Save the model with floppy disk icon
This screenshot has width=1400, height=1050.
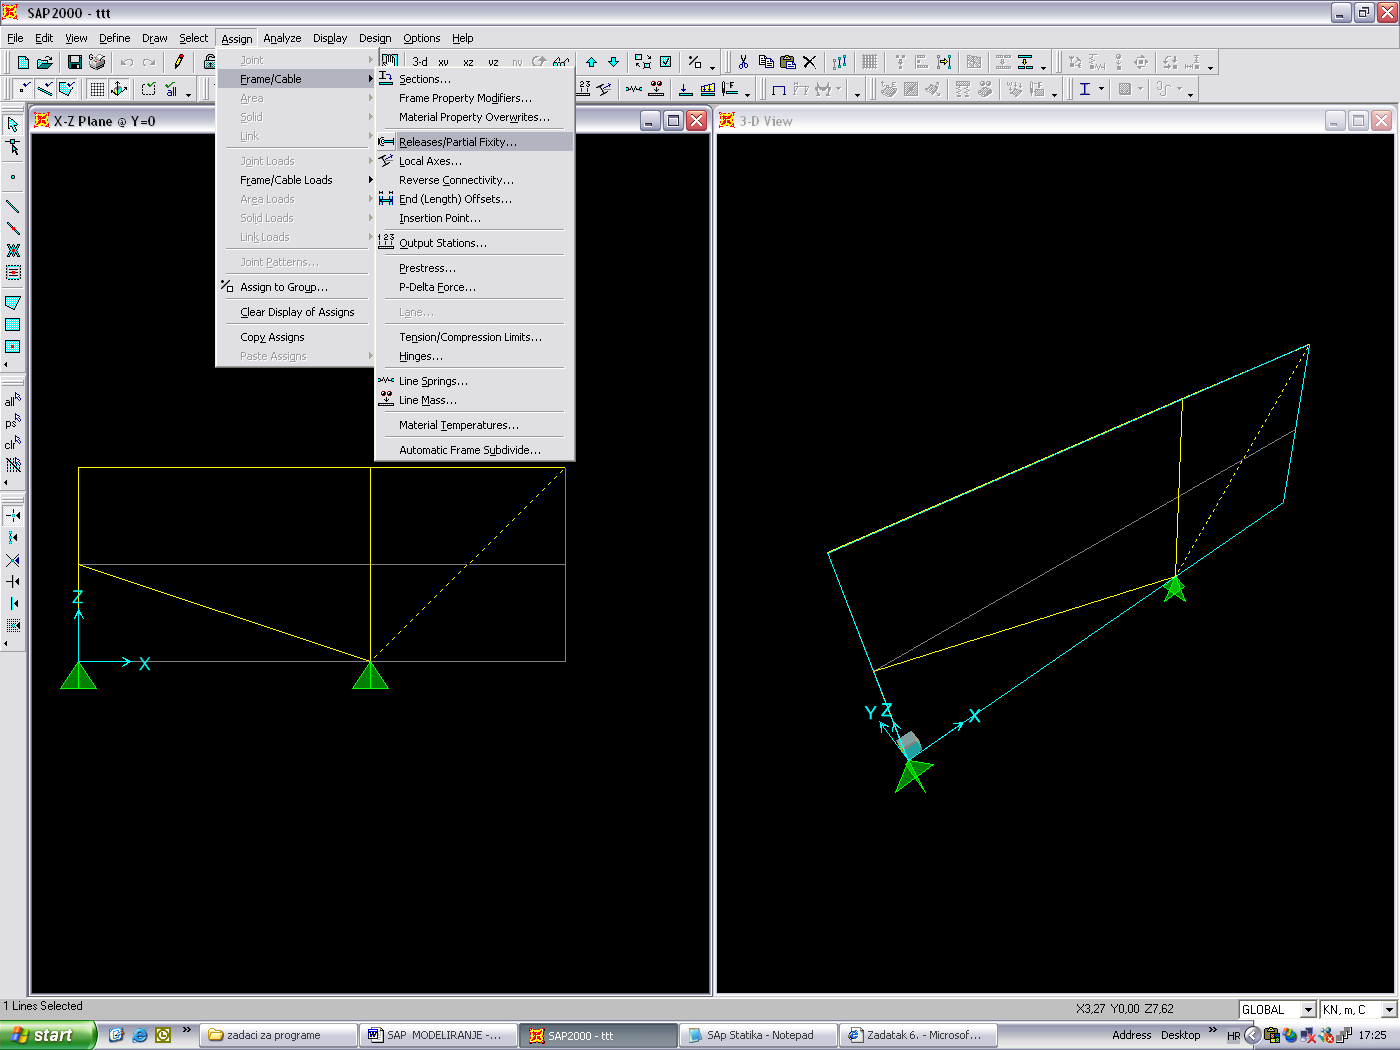[74, 62]
